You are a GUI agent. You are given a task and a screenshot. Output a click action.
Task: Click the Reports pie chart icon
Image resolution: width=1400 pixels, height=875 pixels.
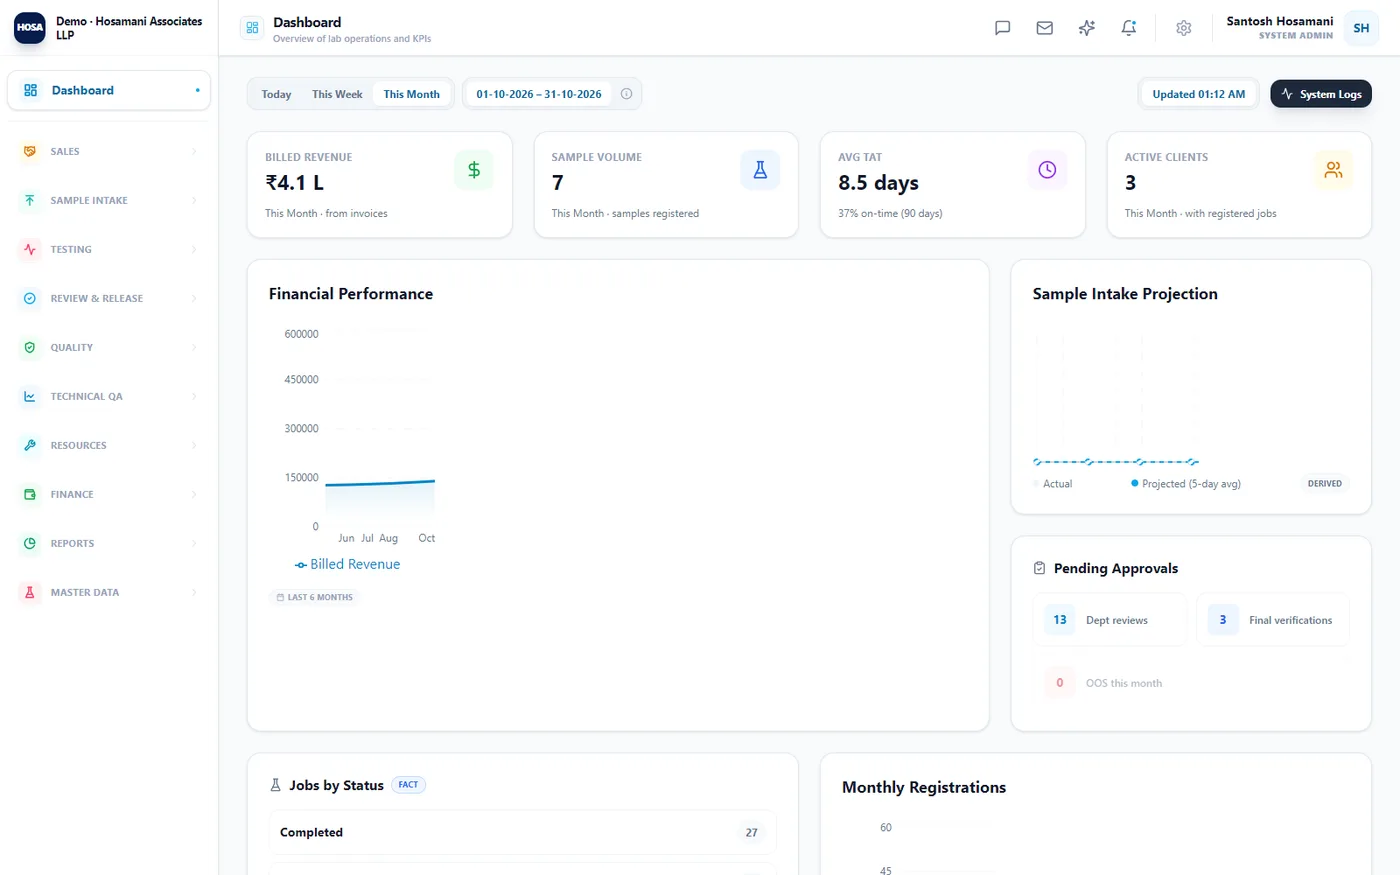(30, 543)
